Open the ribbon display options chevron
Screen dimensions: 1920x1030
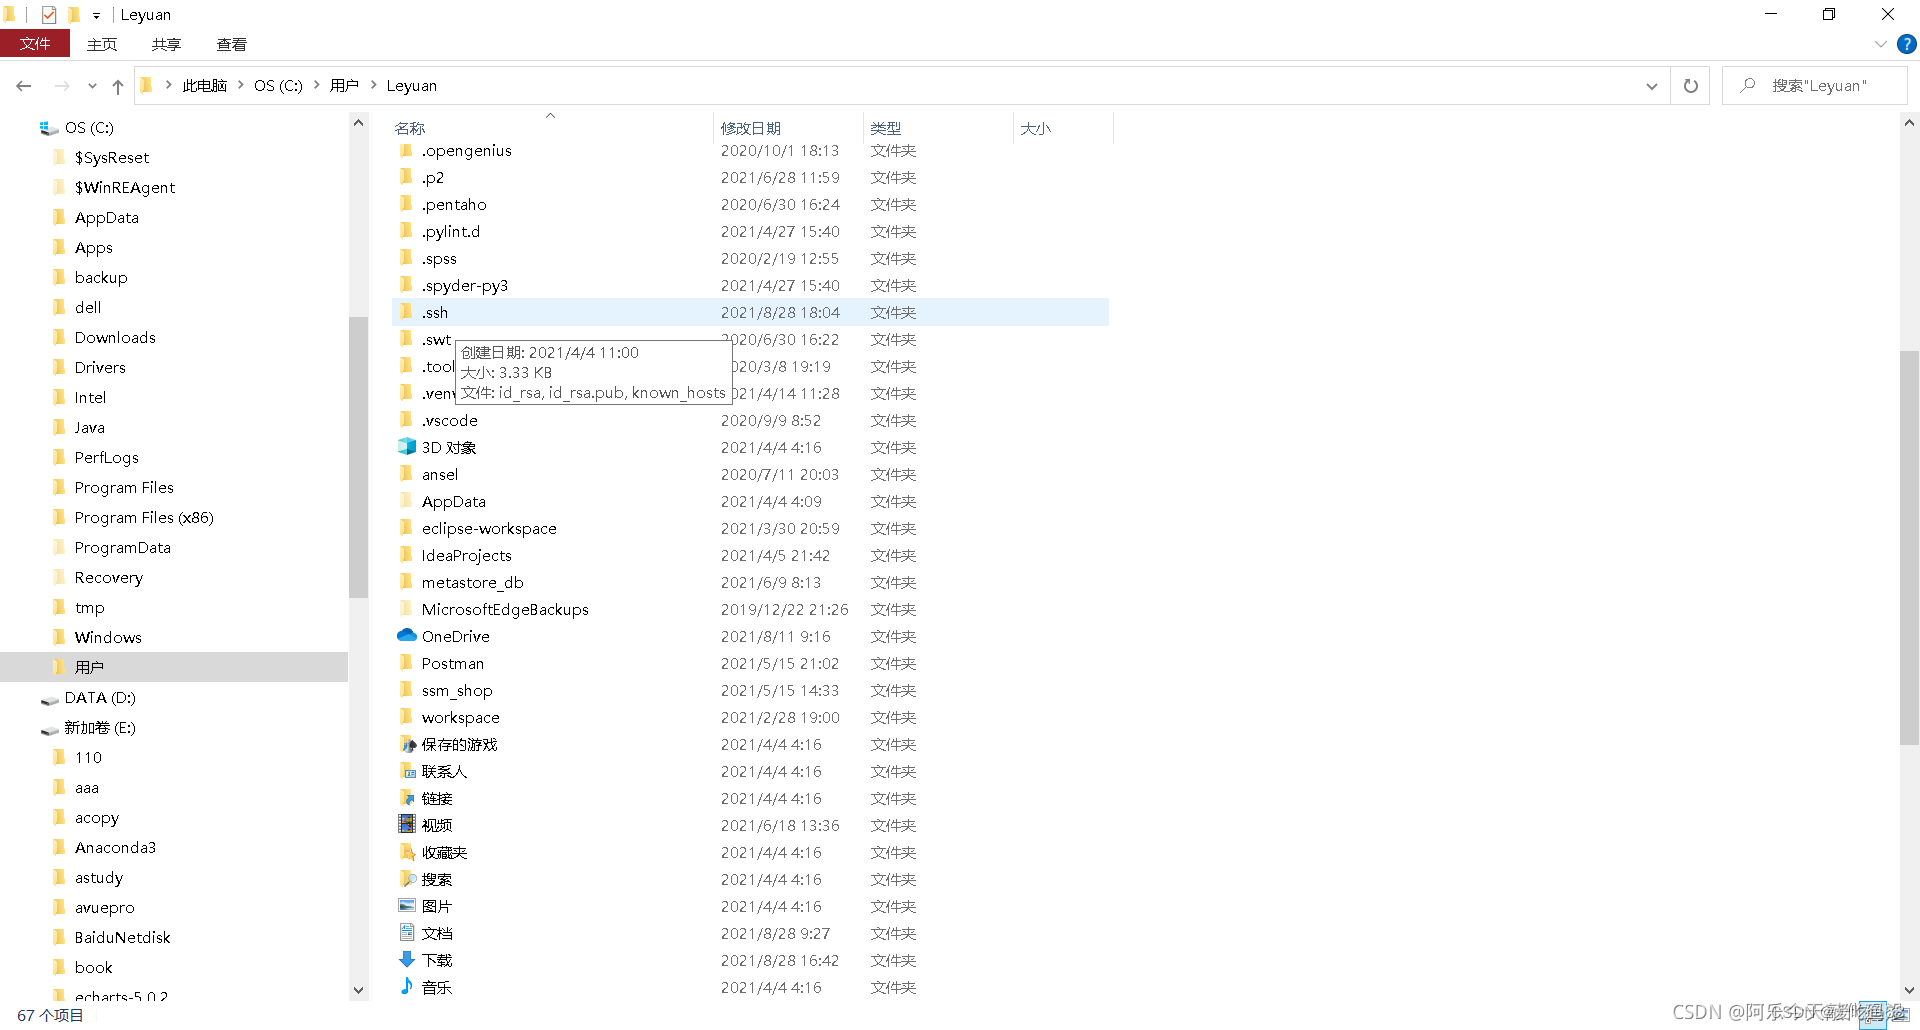pos(1880,44)
